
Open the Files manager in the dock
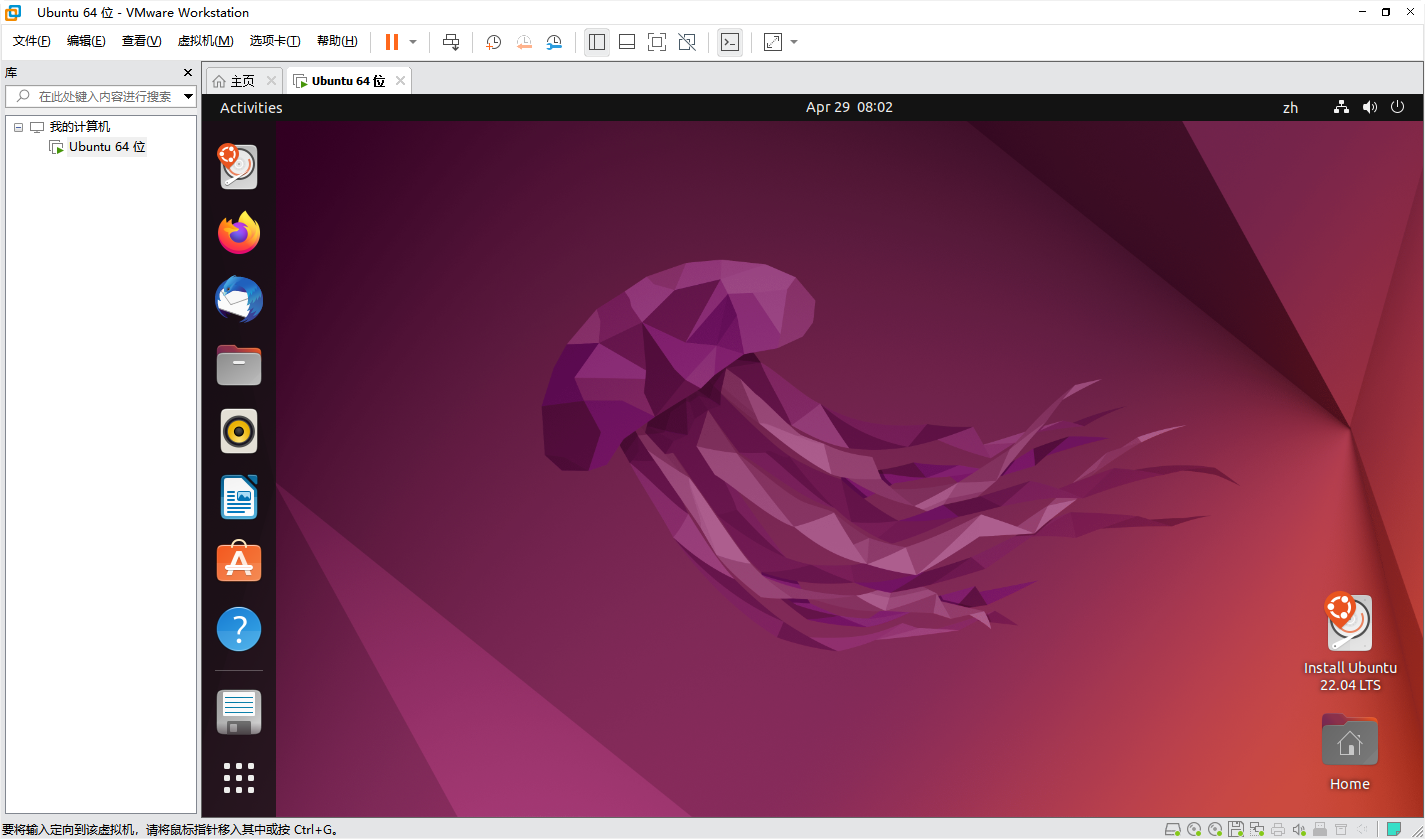tap(239, 365)
